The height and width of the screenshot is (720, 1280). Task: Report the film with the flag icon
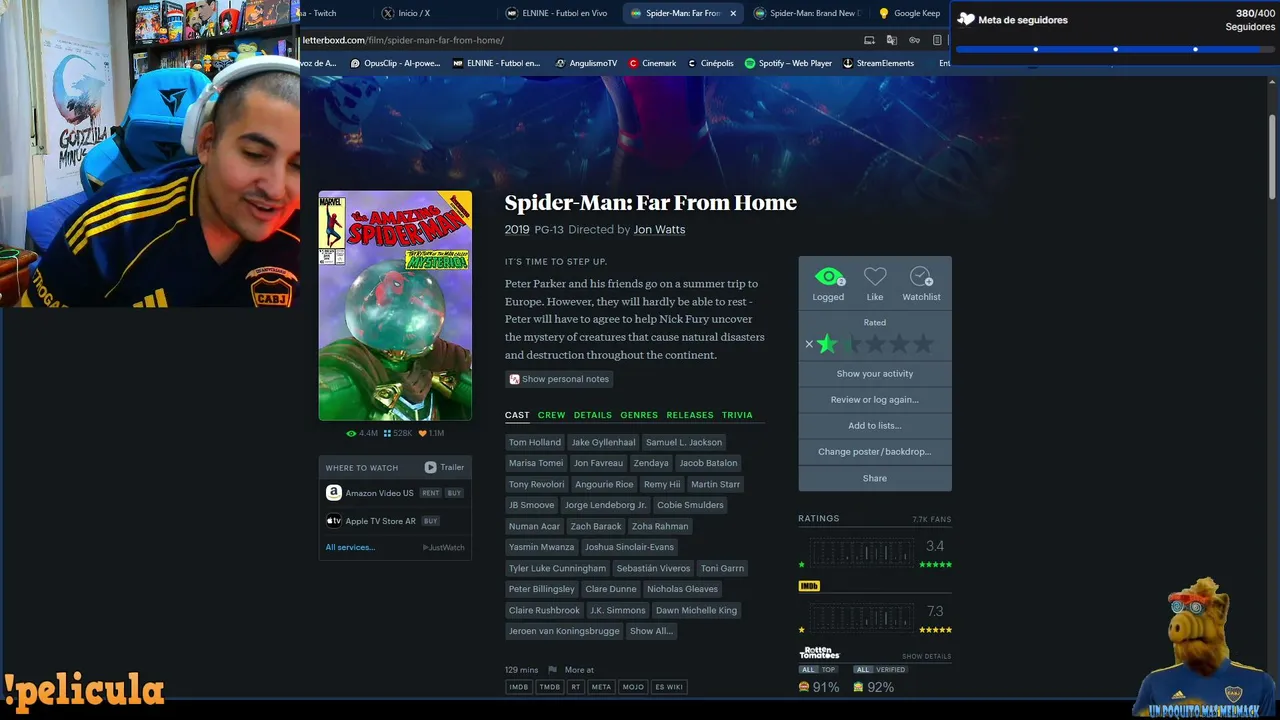[x=552, y=670]
